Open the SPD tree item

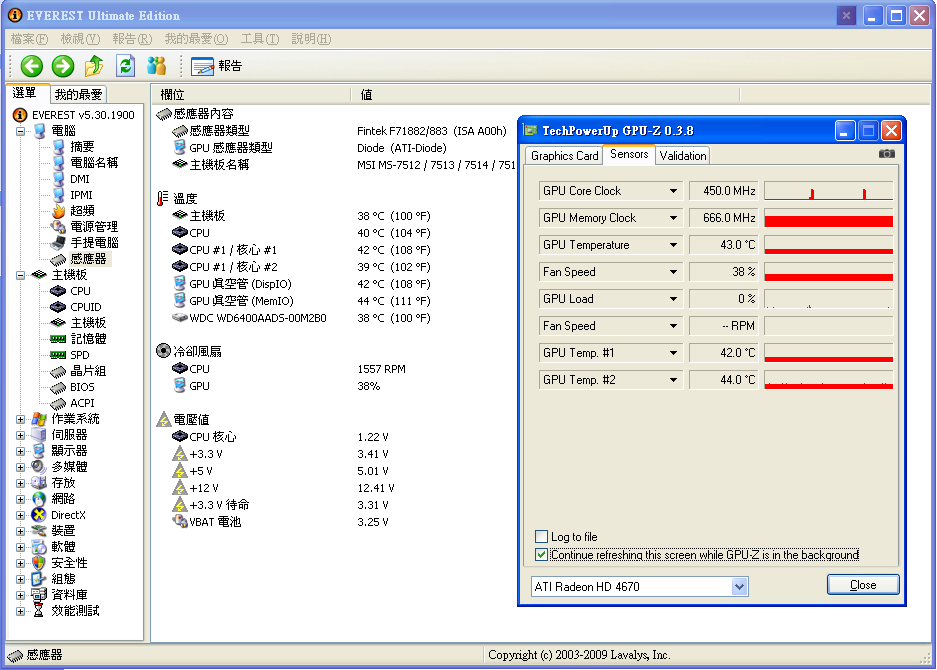79,355
